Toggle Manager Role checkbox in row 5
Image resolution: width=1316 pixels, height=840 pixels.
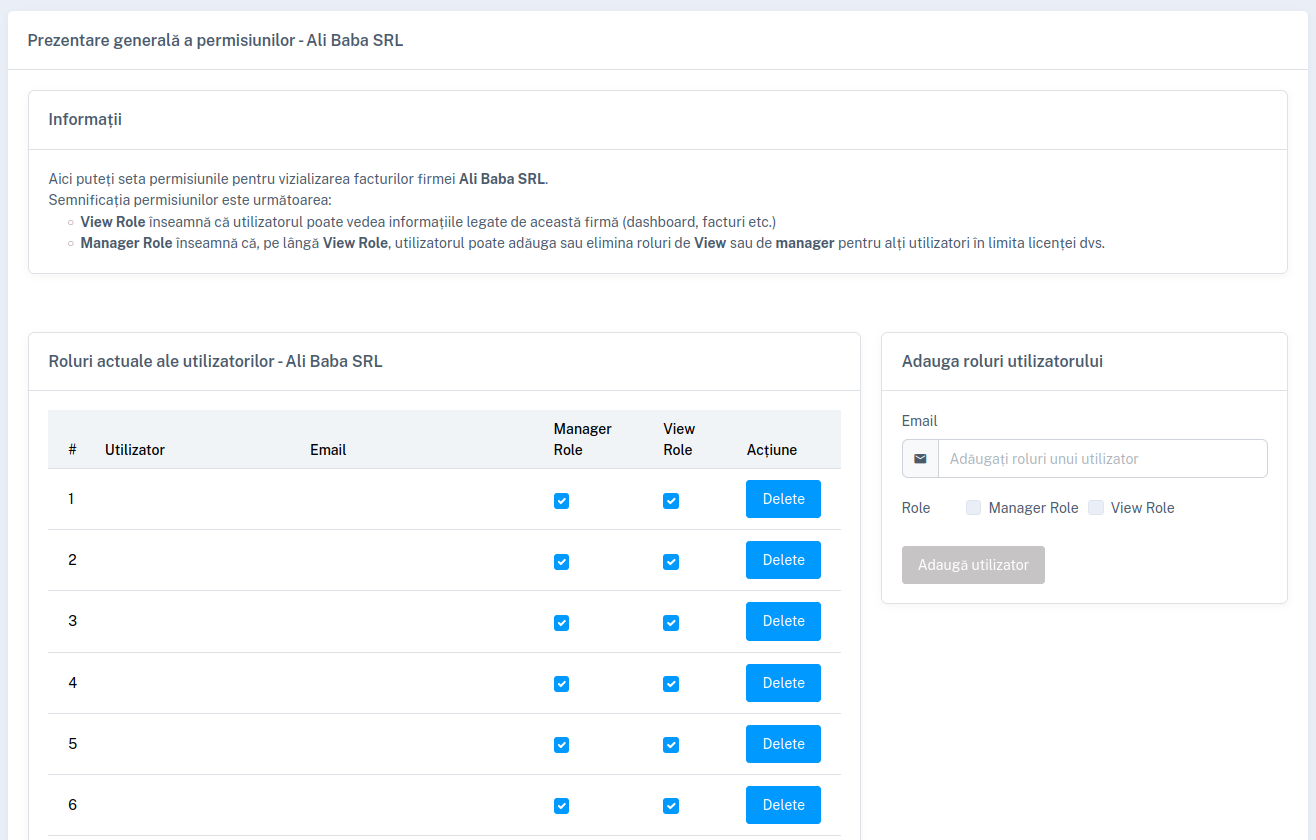[x=561, y=745]
